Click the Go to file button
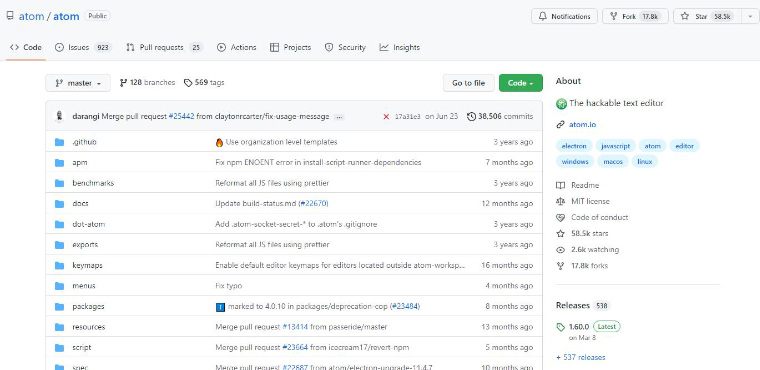 pos(468,83)
